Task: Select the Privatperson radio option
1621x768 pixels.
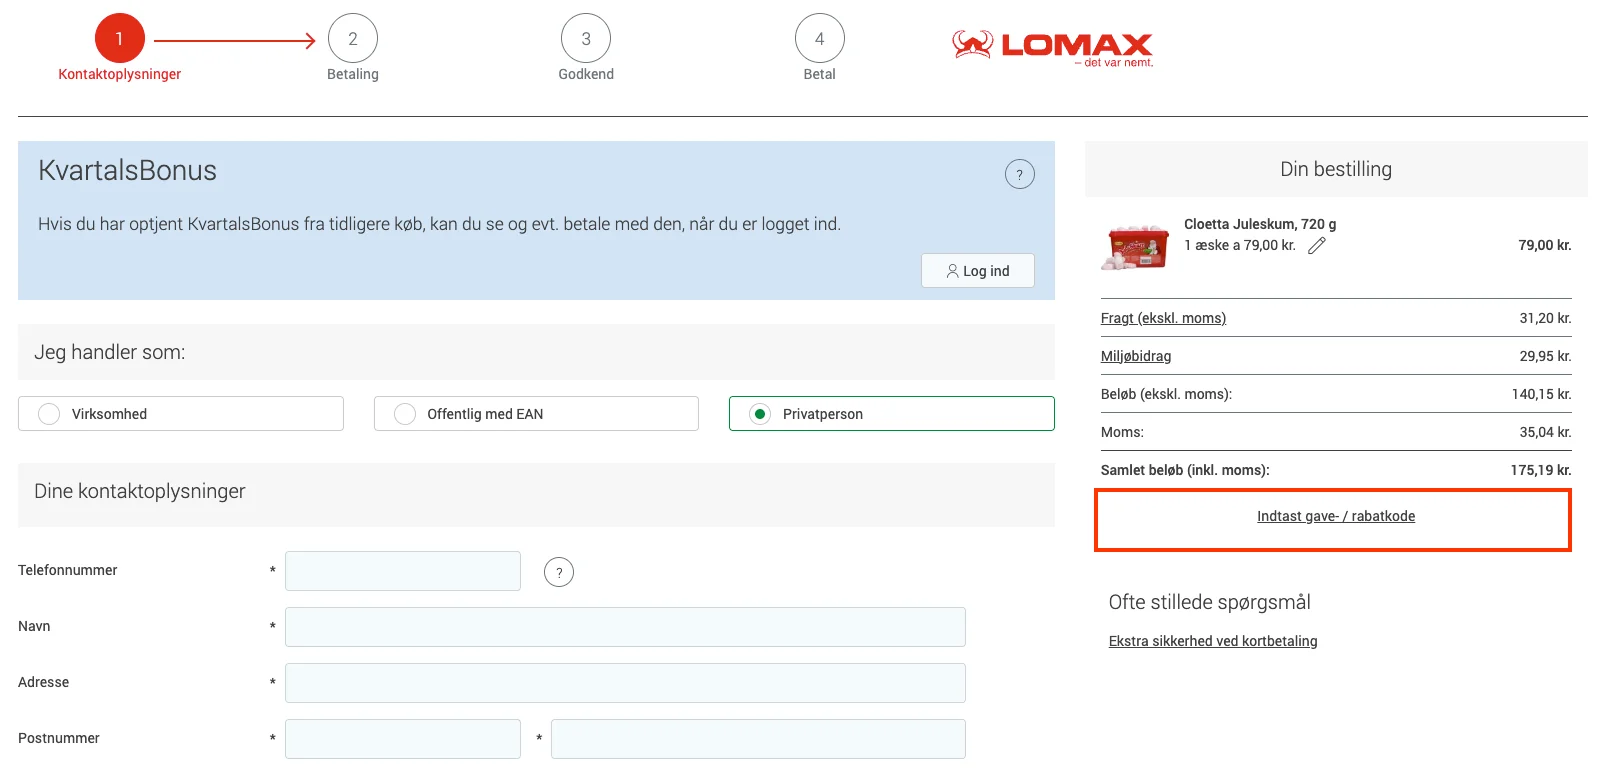Action: pos(892,414)
